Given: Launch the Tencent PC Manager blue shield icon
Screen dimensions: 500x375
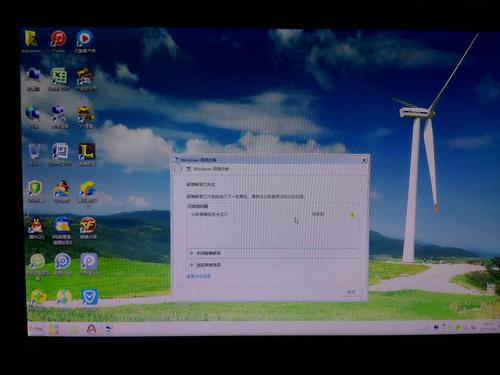Looking at the screenshot, I should 89,298.
